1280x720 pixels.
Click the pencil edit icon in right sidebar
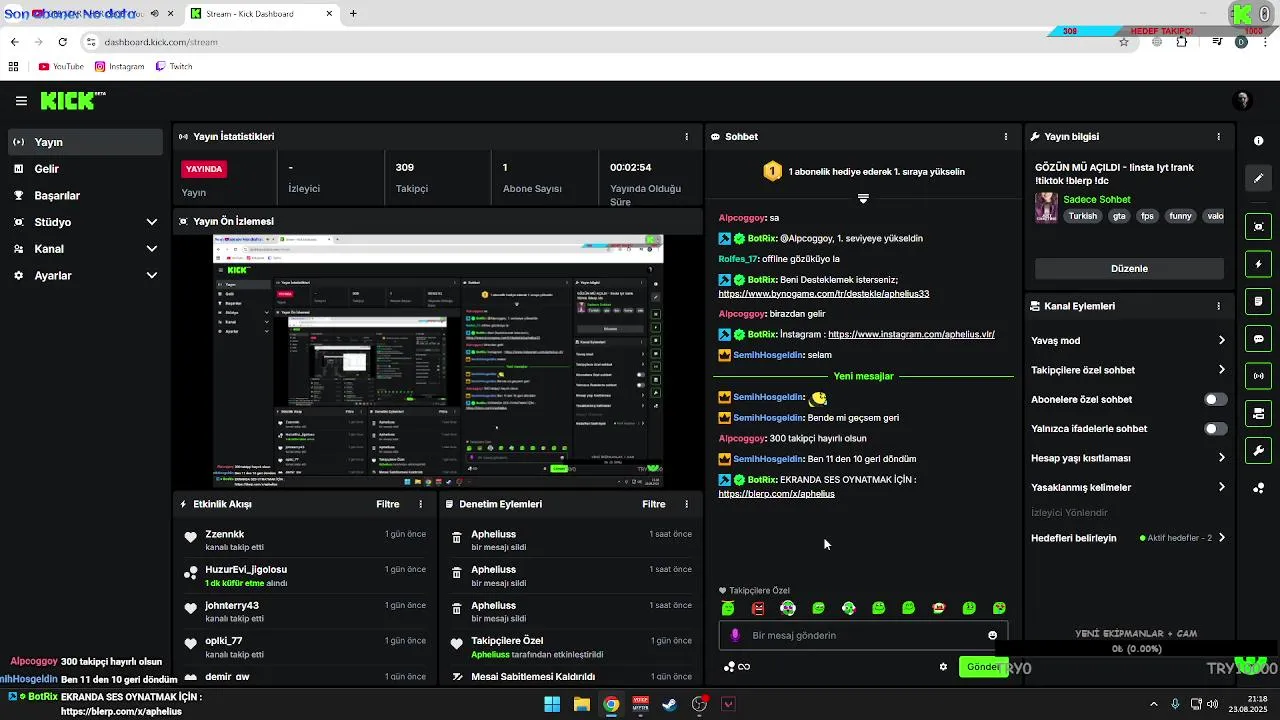1259,178
